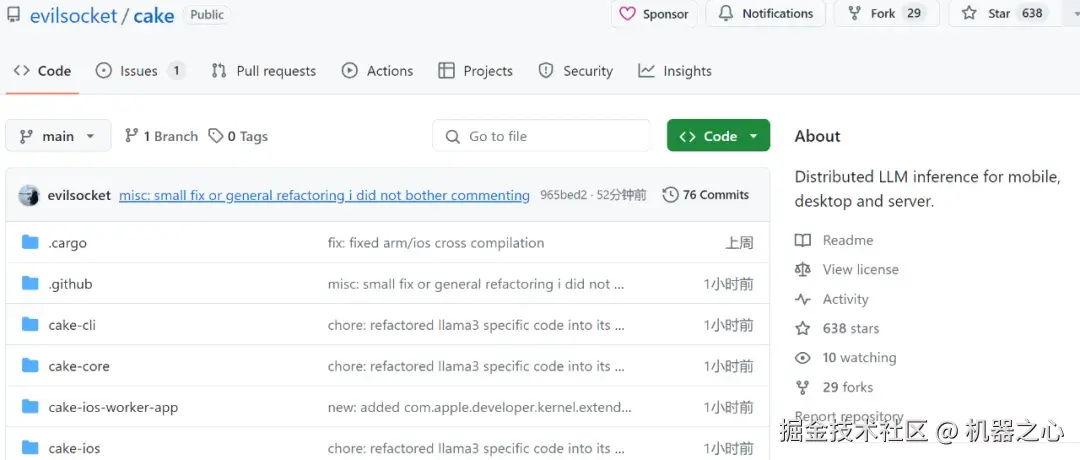Focus the Go to file search field
1080x460 pixels.
(x=541, y=136)
